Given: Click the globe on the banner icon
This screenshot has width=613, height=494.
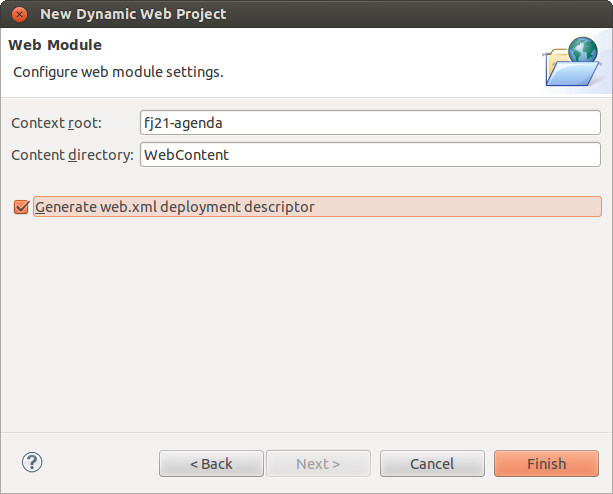Looking at the screenshot, I should coord(583,50).
